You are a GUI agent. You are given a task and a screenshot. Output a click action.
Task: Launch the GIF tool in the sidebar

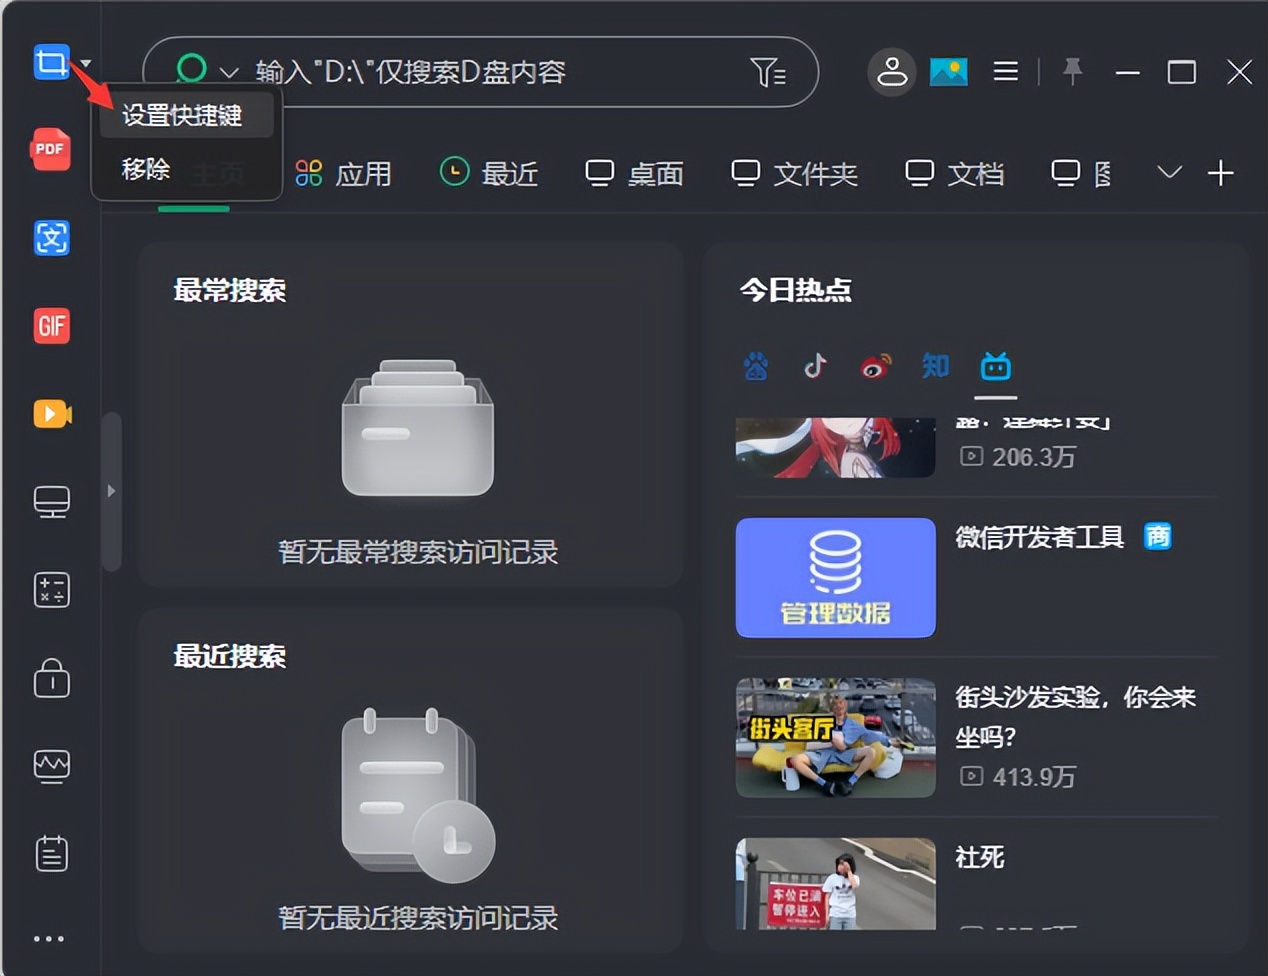click(51, 326)
